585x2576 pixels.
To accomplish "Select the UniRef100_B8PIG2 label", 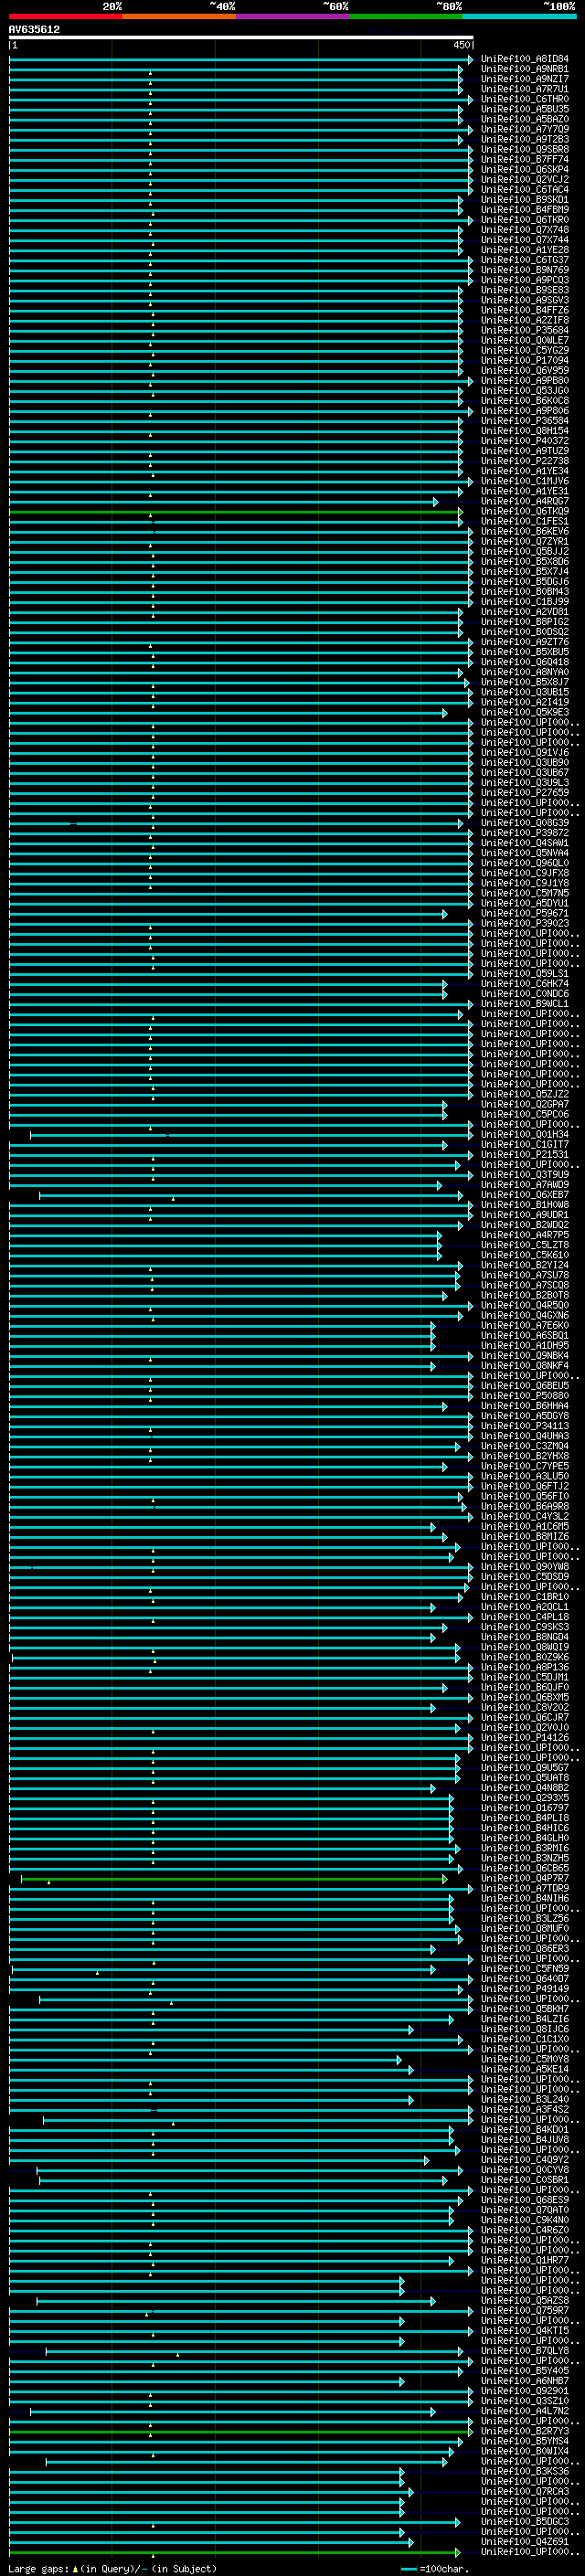I will (x=525, y=622).
